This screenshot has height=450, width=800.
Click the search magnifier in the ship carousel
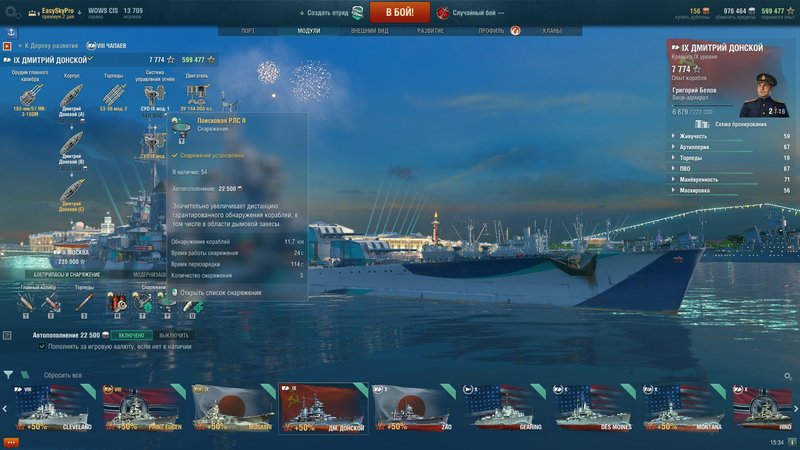pos(788,376)
